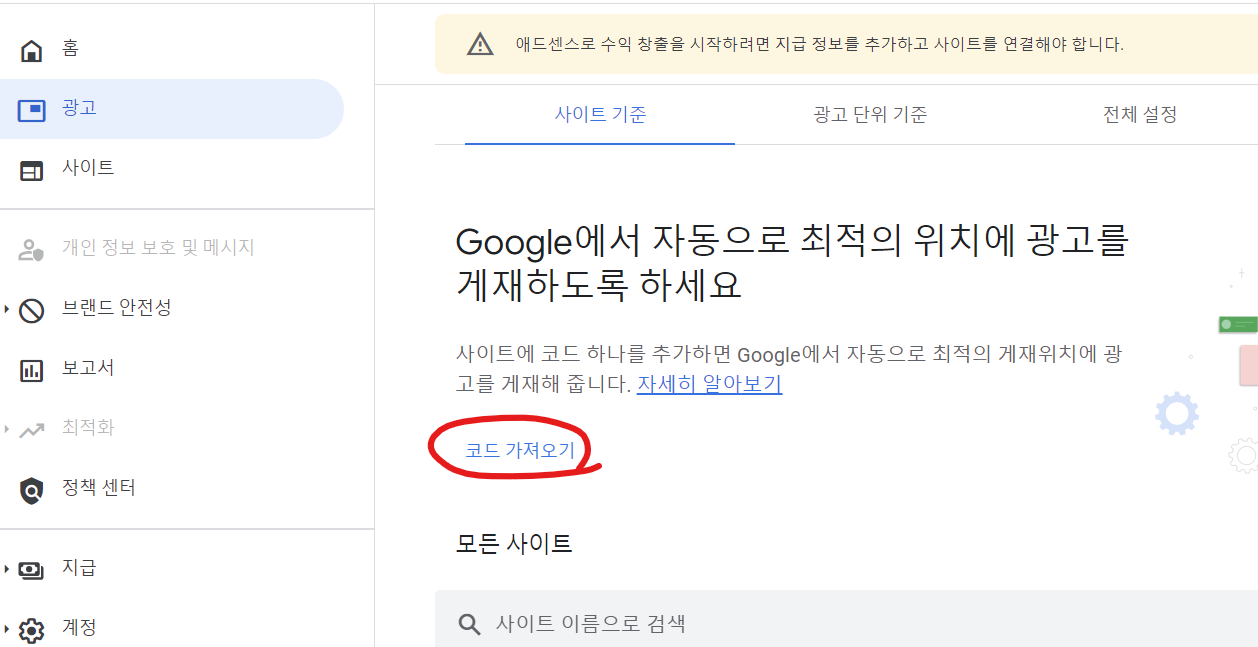
Task: Click the 지급 label
Action: 79,568
